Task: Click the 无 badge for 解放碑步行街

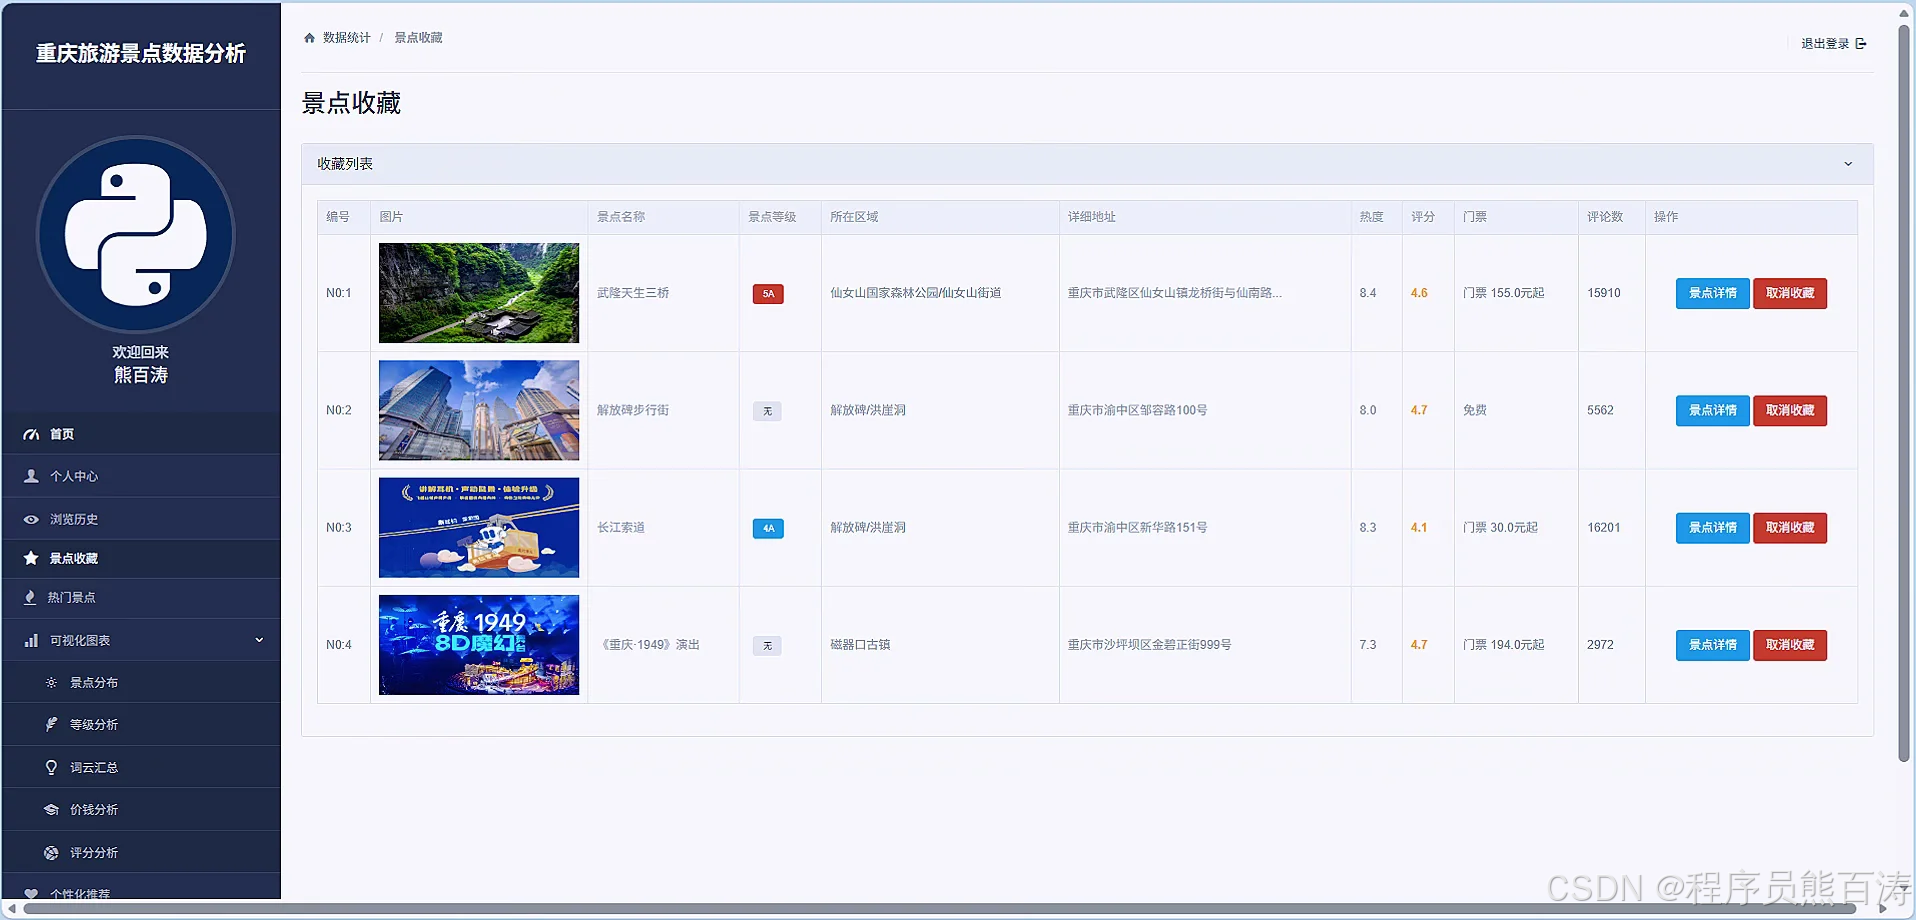Action: pyautogui.click(x=767, y=411)
